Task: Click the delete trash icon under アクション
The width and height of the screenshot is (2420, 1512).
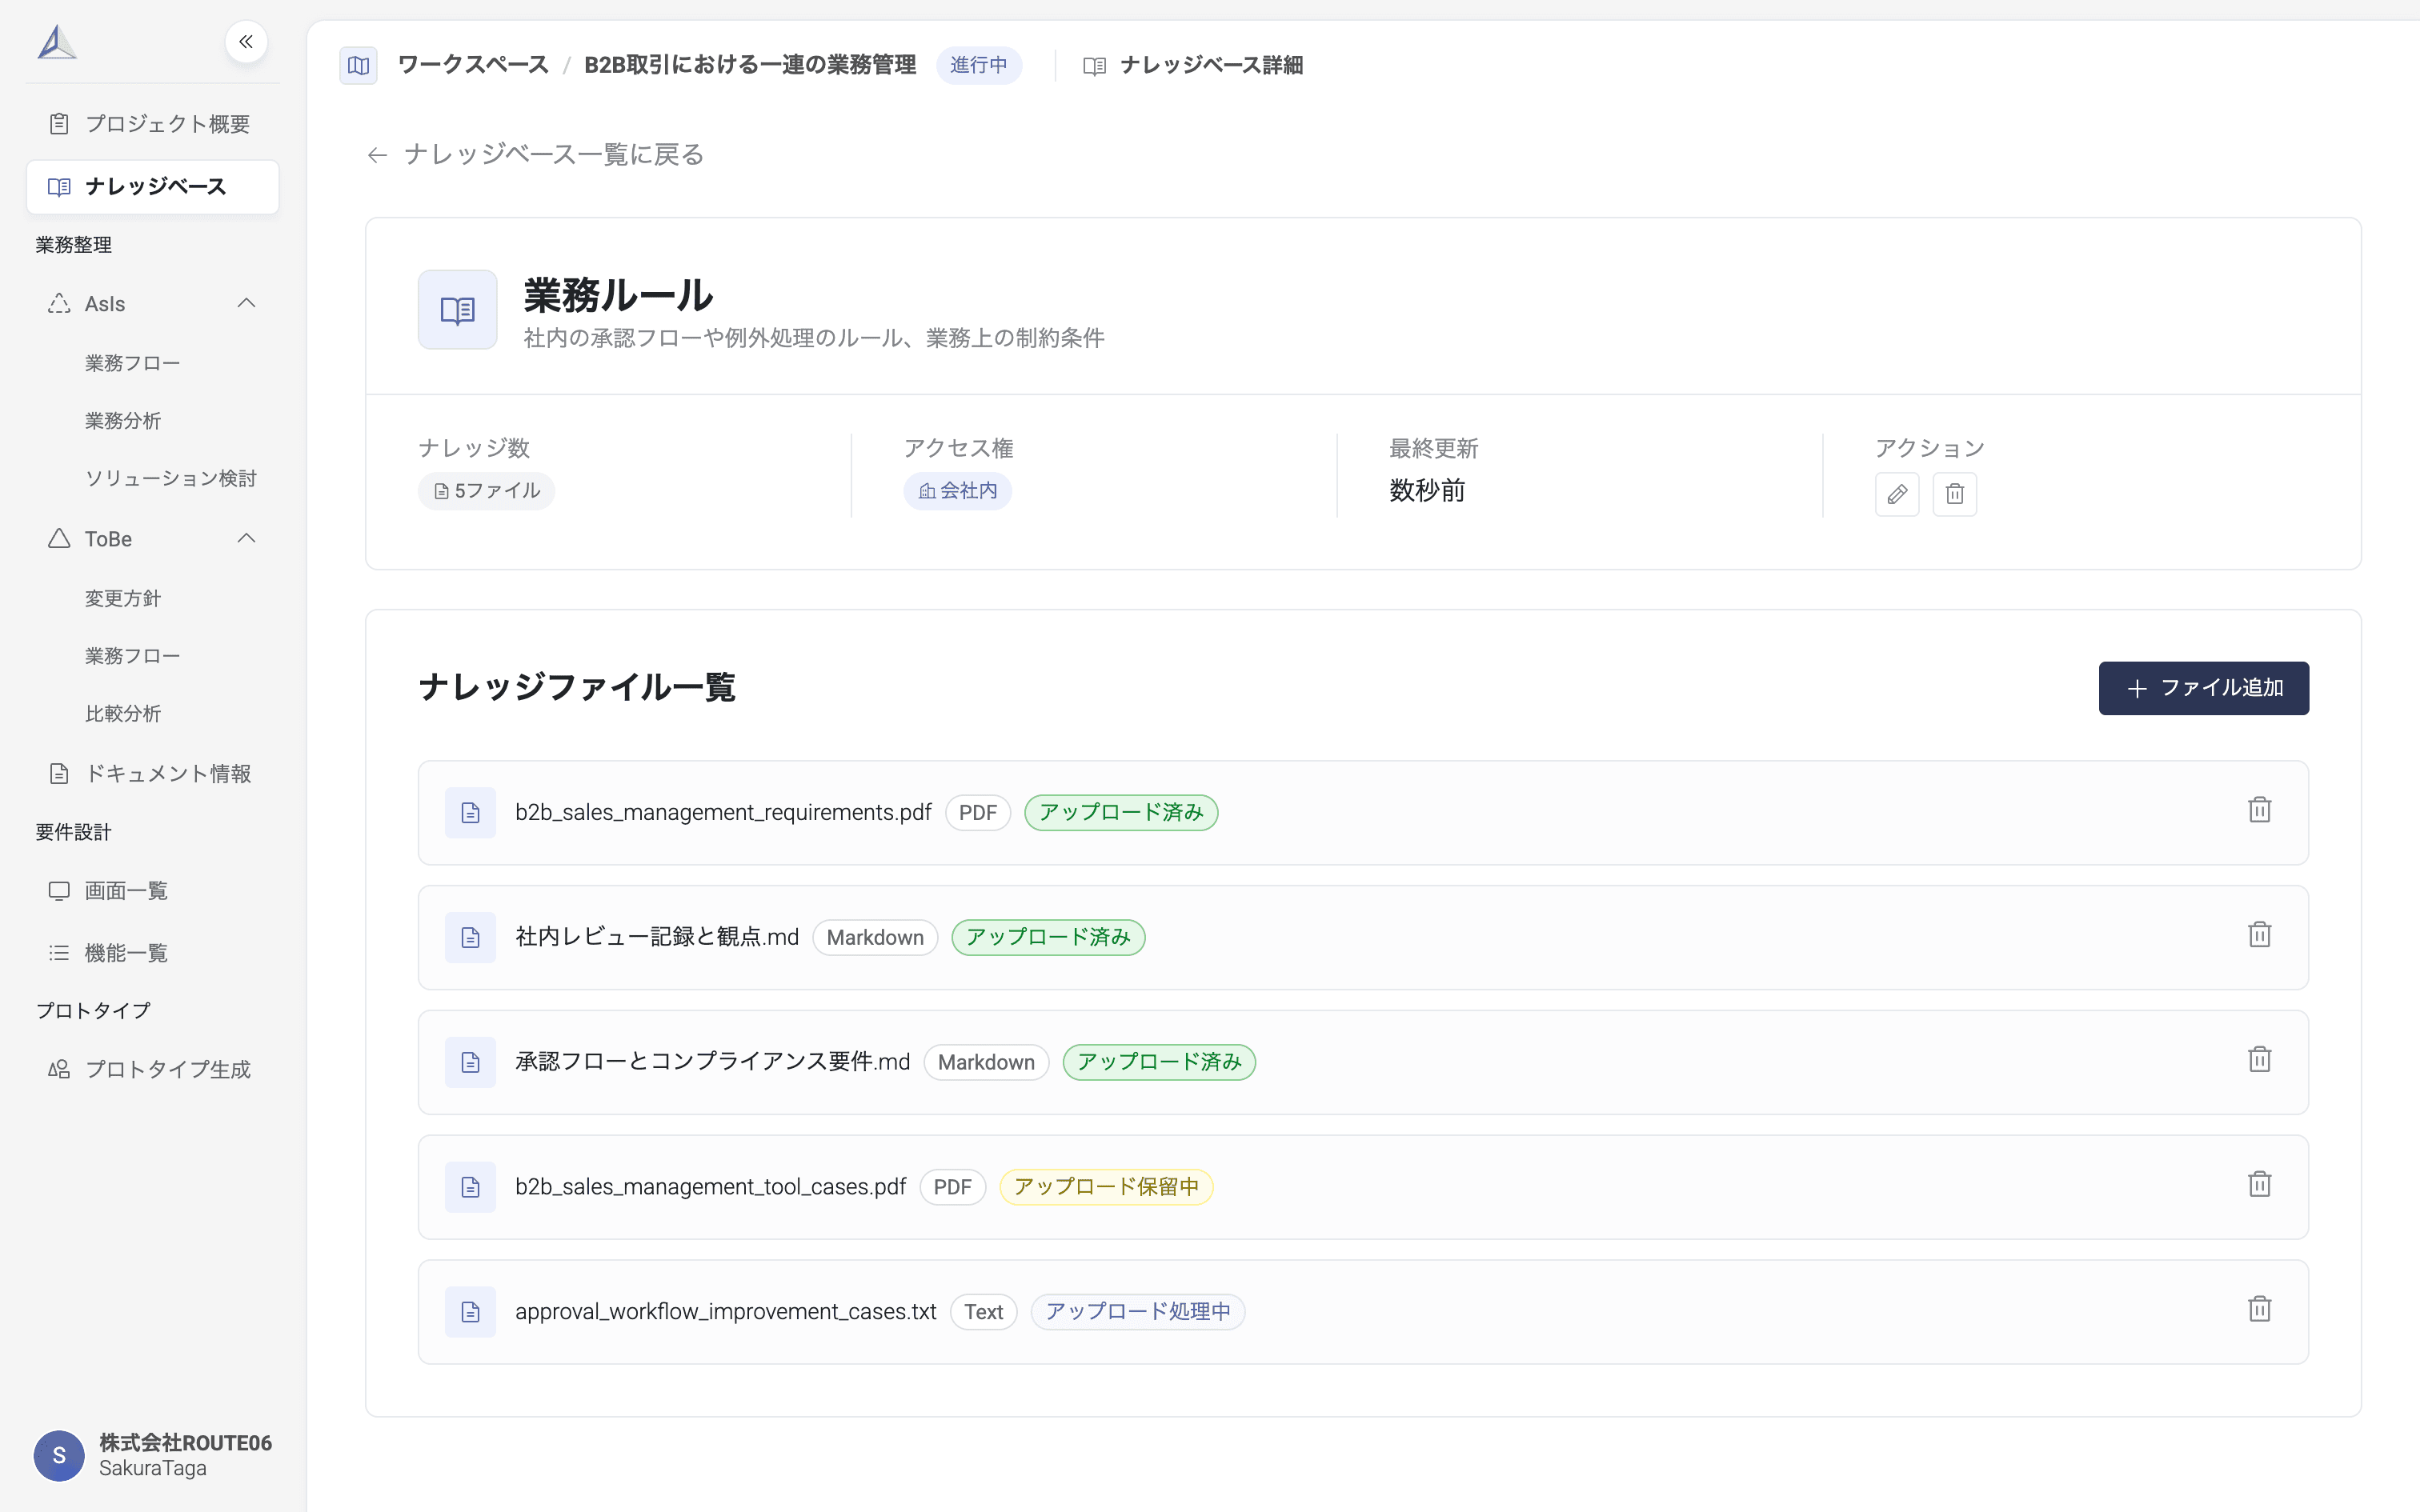Action: point(1955,493)
